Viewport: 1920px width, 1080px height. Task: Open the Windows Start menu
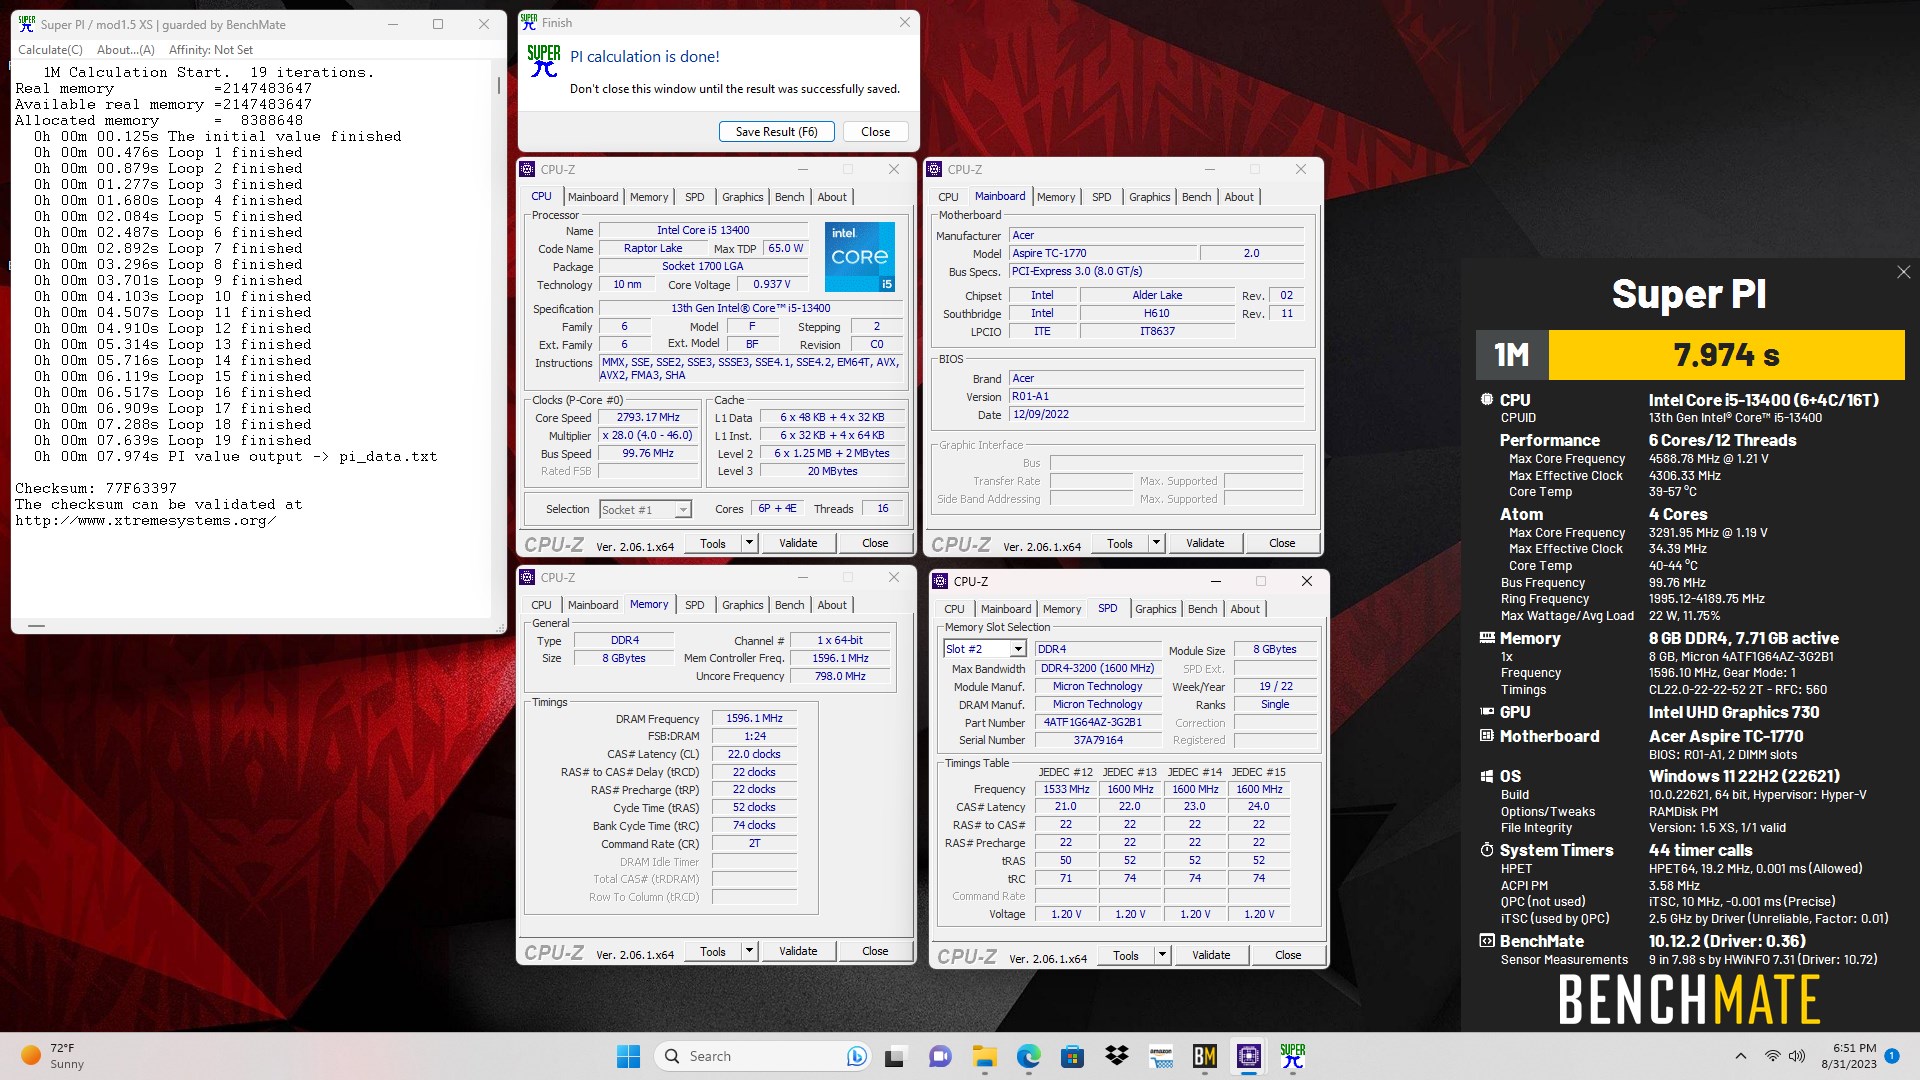pos(628,1056)
